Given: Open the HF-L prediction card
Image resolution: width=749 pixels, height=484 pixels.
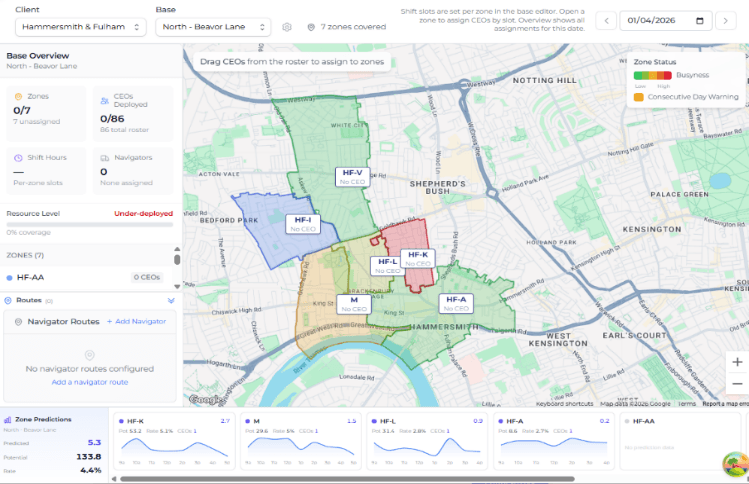Looking at the screenshot, I should tap(427, 441).
